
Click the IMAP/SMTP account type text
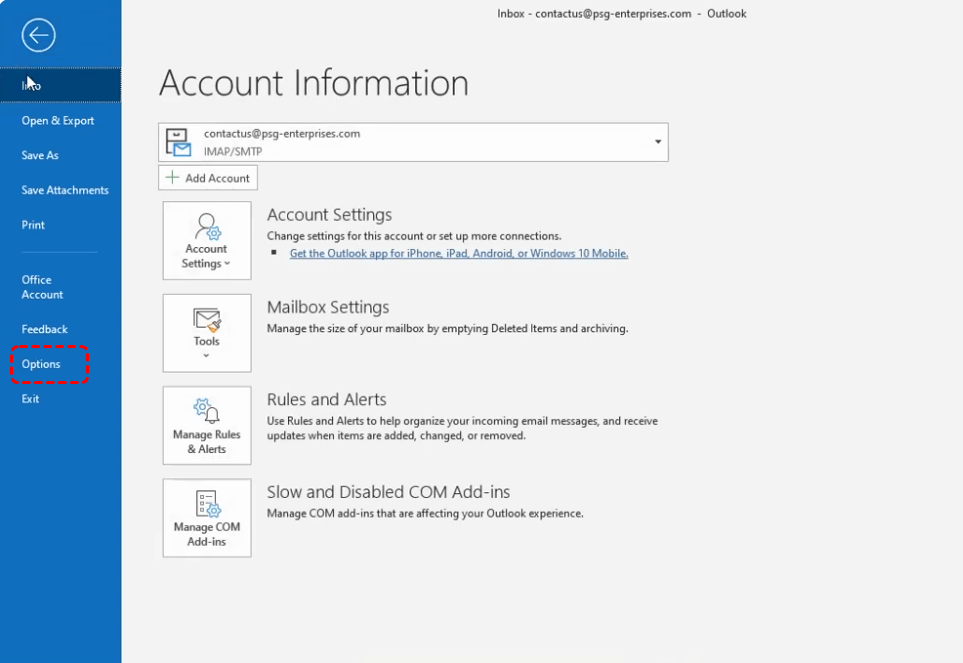[233, 152]
